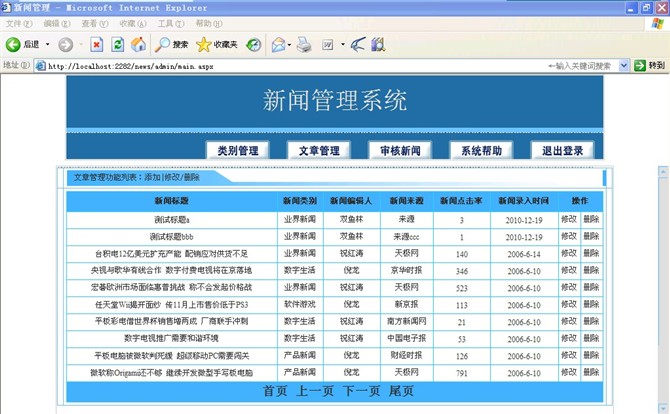Refresh the page using the green arrows icon

tap(118, 44)
